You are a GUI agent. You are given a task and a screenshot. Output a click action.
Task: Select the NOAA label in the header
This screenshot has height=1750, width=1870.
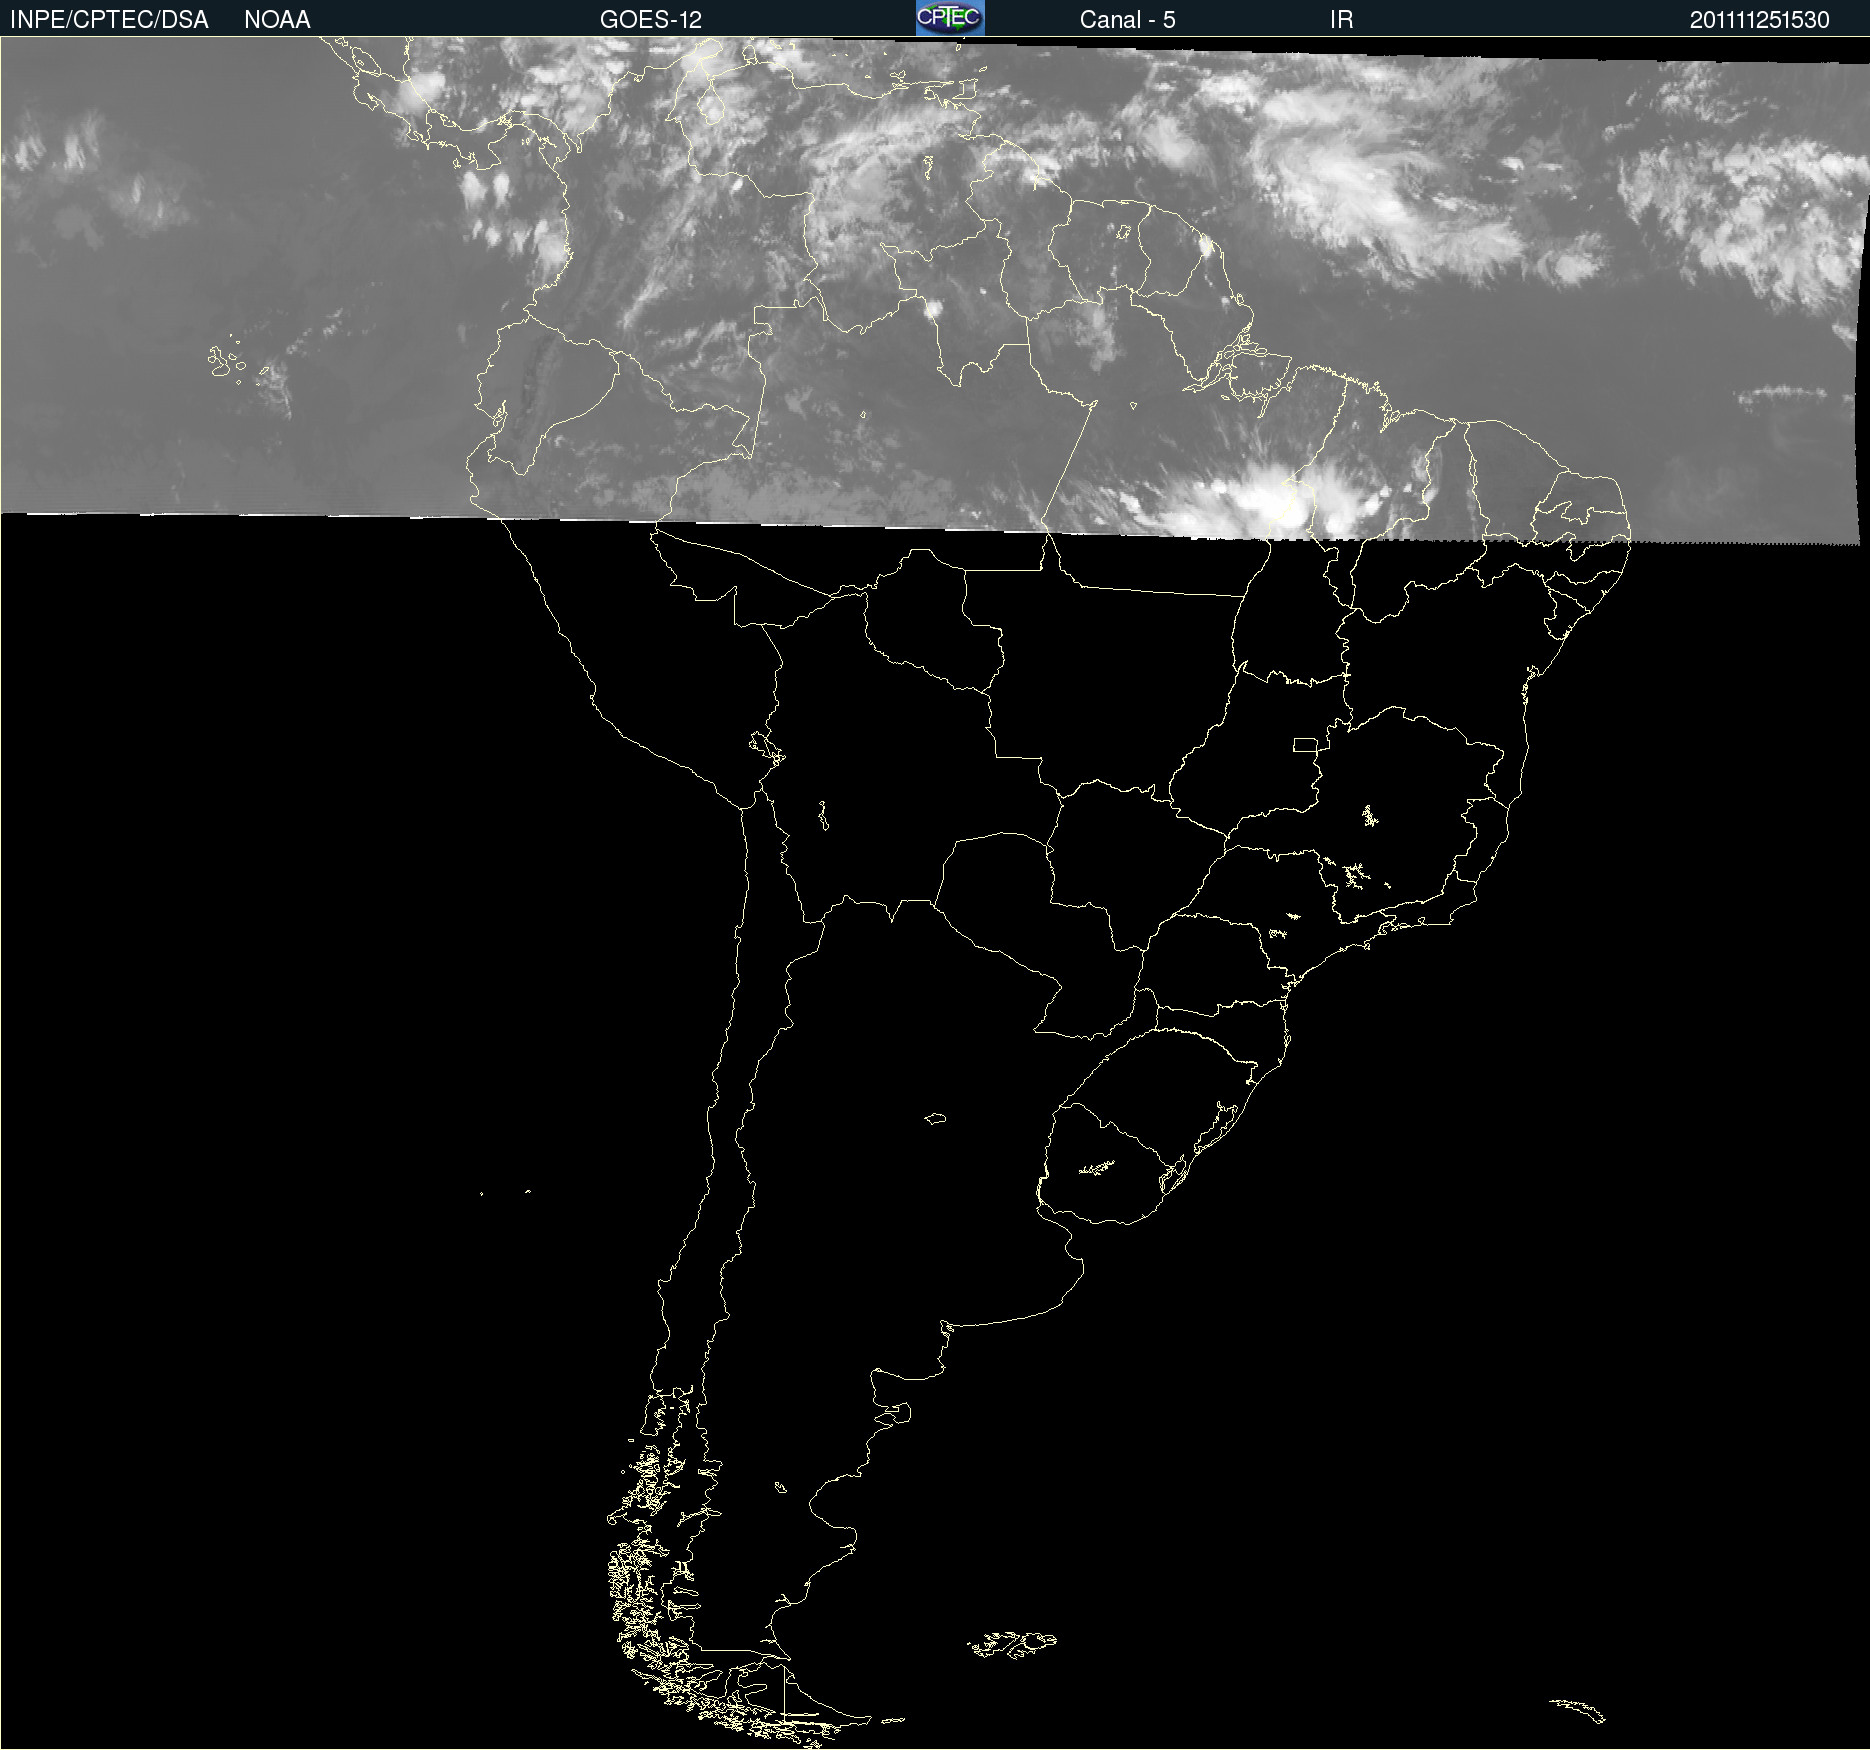click(x=277, y=20)
